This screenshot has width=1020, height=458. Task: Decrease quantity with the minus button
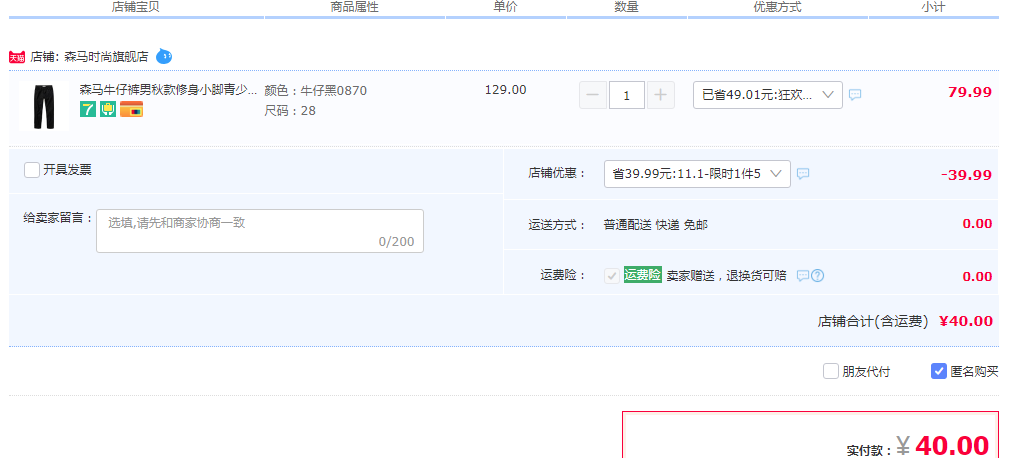tap(593, 95)
